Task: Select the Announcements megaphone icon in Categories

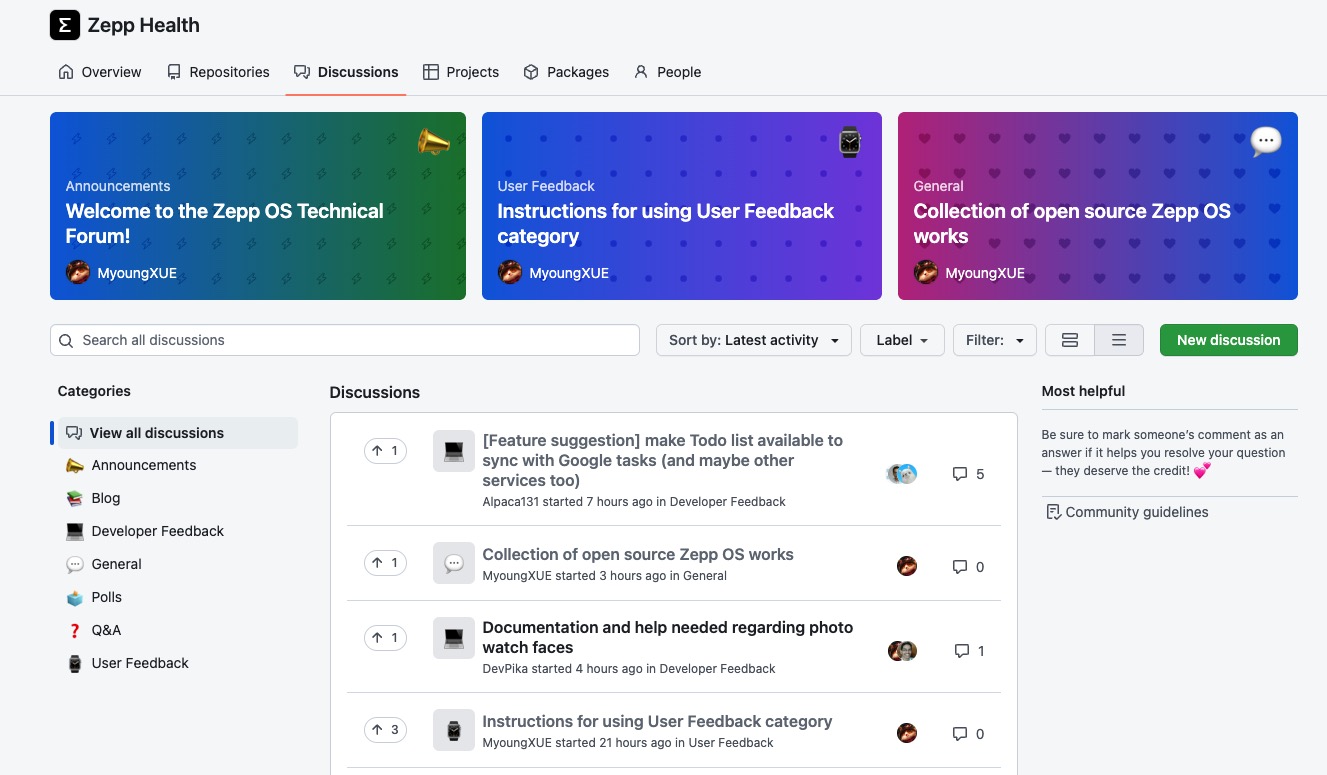Action: [x=75, y=465]
